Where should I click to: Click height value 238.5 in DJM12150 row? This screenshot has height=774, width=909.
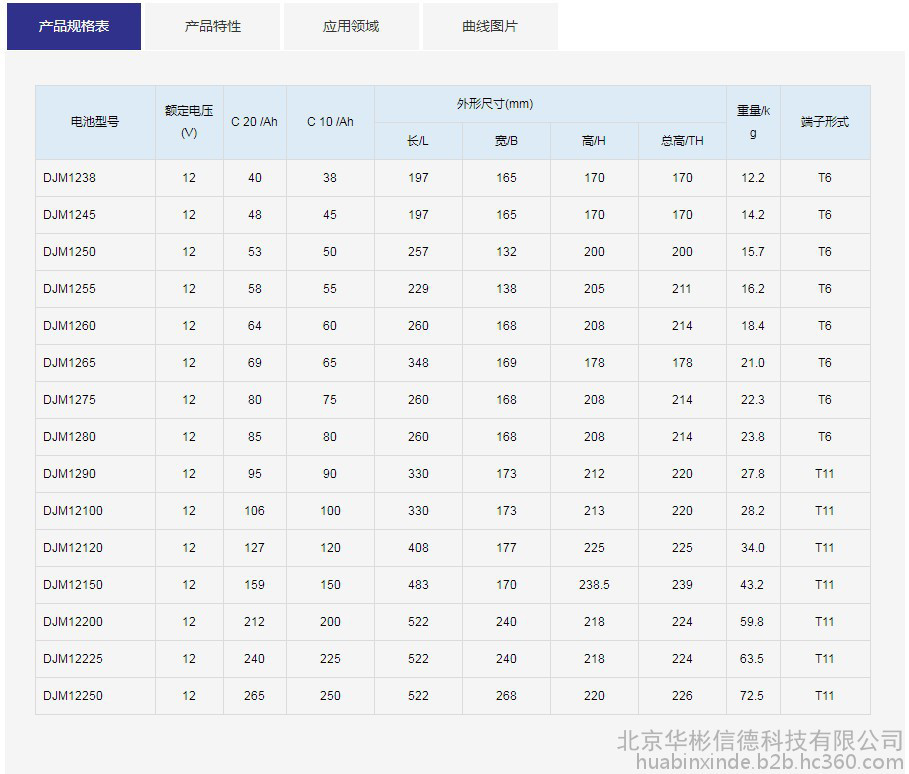(594, 585)
